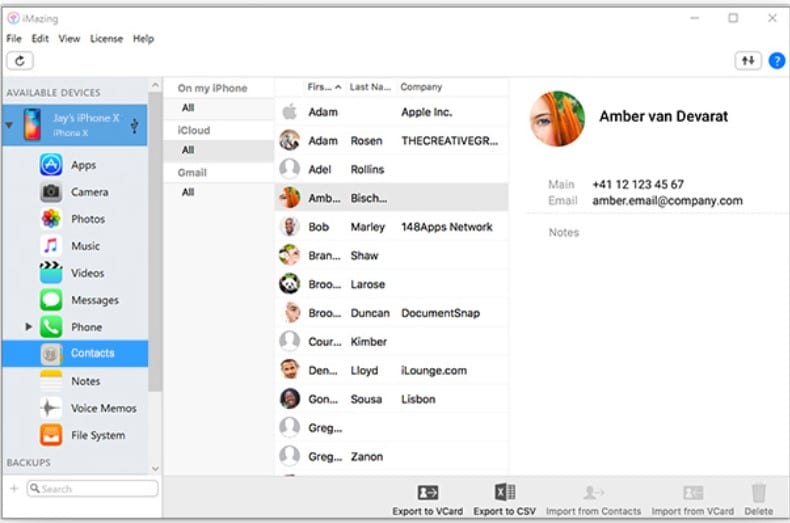The height and width of the screenshot is (523, 790).
Task: Open the License menu
Action: pyautogui.click(x=106, y=39)
